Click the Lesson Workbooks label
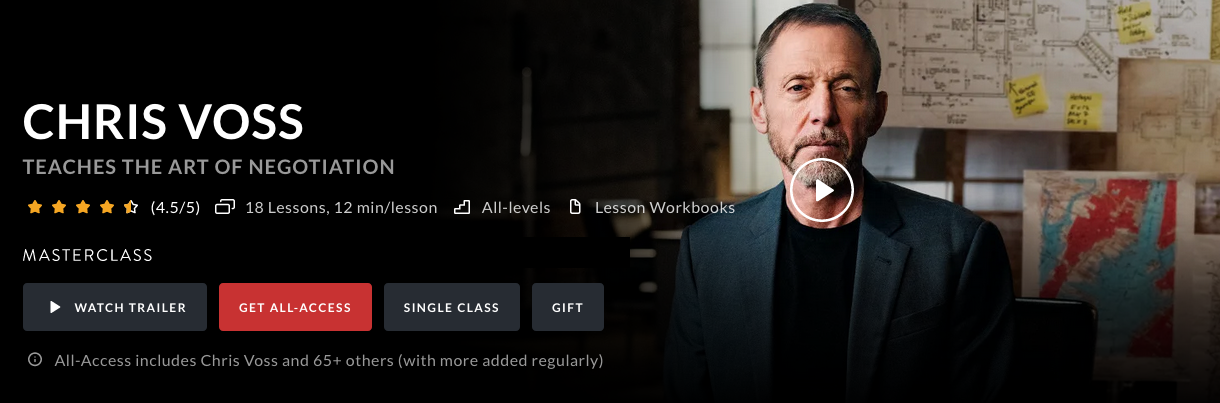The width and height of the screenshot is (1220, 403). click(665, 208)
